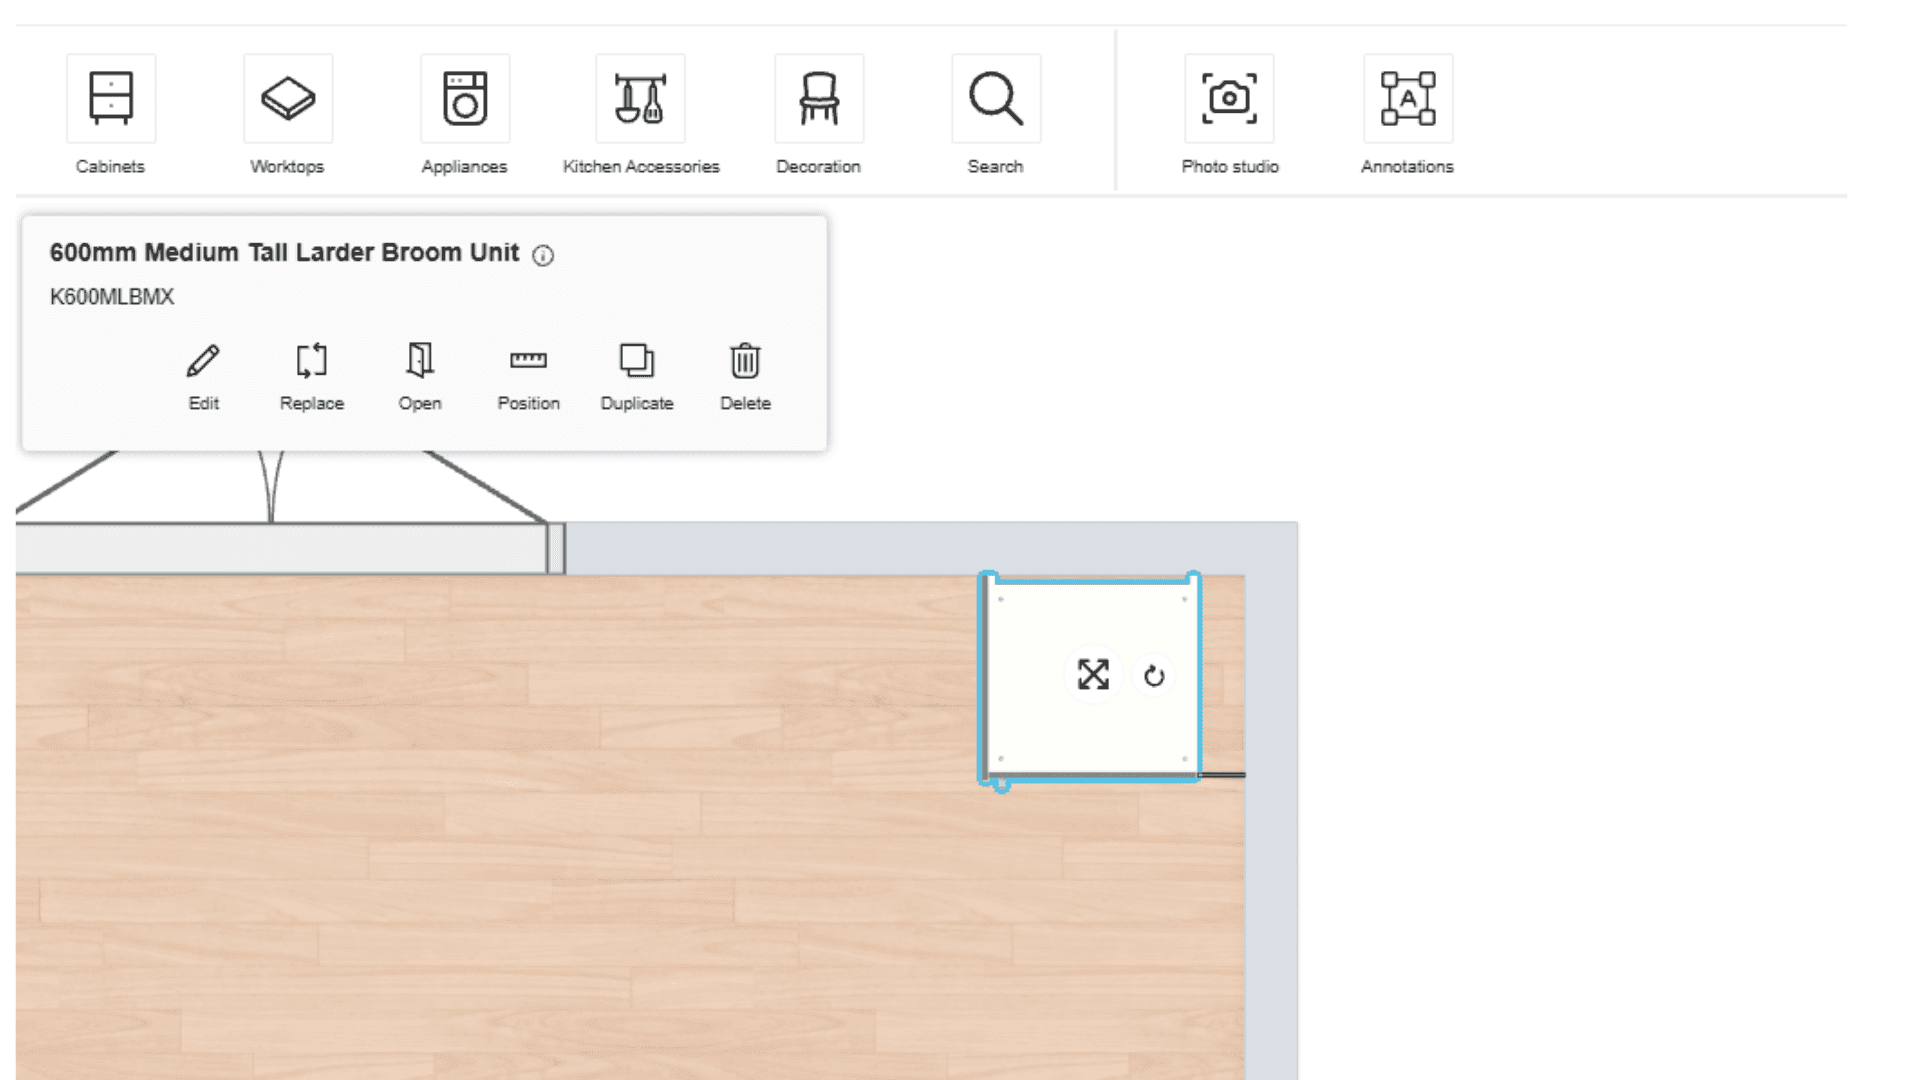Launch the Photo studio
Image resolution: width=1920 pixels, height=1080 pixels.
point(1229,98)
